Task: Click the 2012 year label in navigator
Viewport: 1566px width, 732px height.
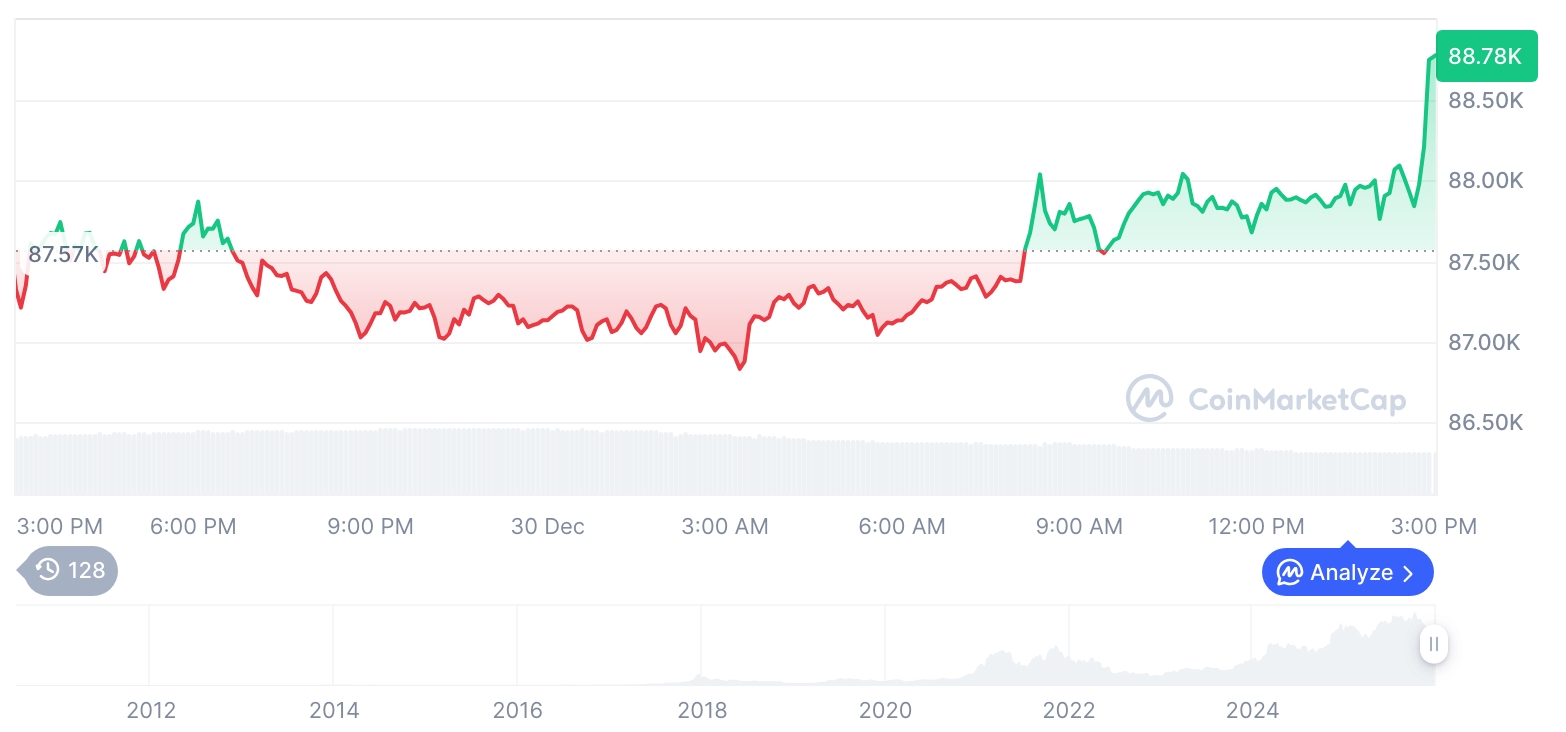Action: pos(151,710)
